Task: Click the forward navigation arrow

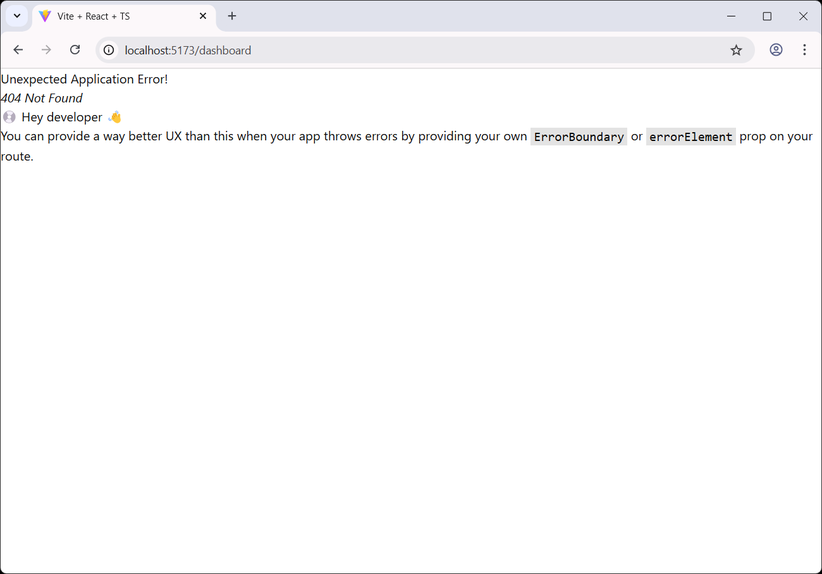Action: (47, 50)
